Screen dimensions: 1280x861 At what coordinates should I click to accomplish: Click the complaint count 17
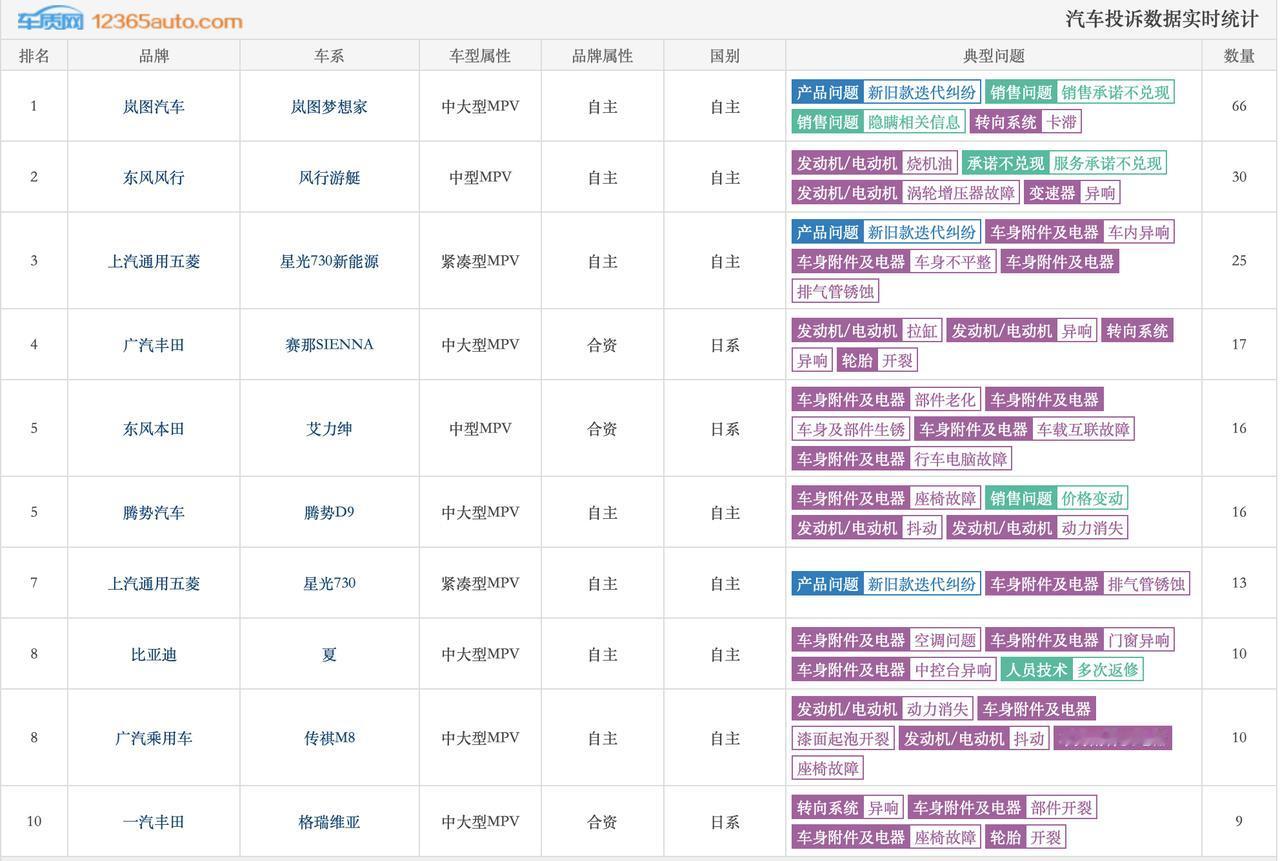click(1239, 345)
